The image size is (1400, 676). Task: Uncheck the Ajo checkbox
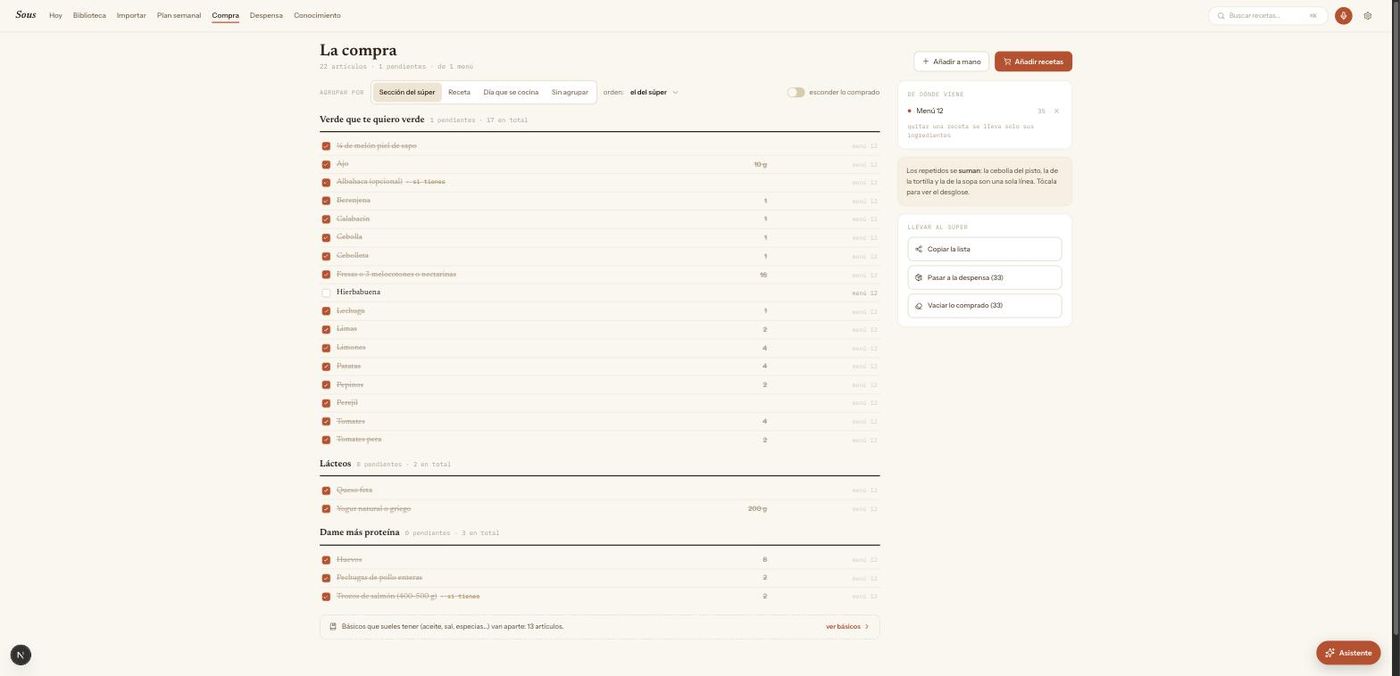[326, 164]
